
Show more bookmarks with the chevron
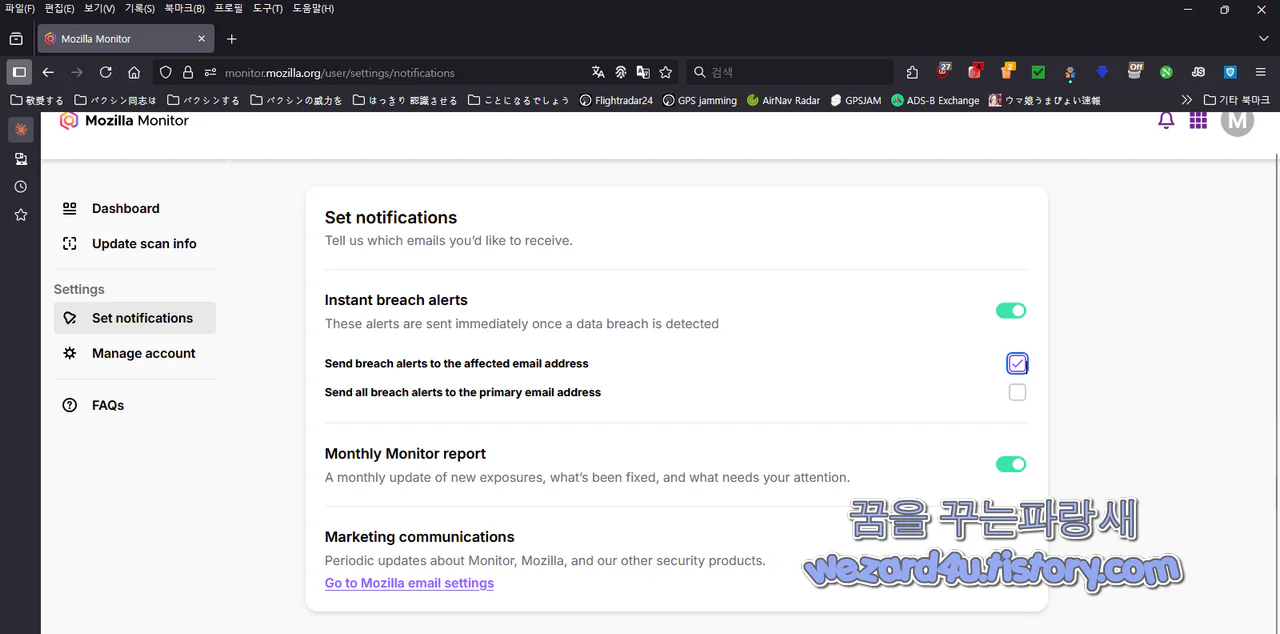pyautogui.click(x=1186, y=100)
